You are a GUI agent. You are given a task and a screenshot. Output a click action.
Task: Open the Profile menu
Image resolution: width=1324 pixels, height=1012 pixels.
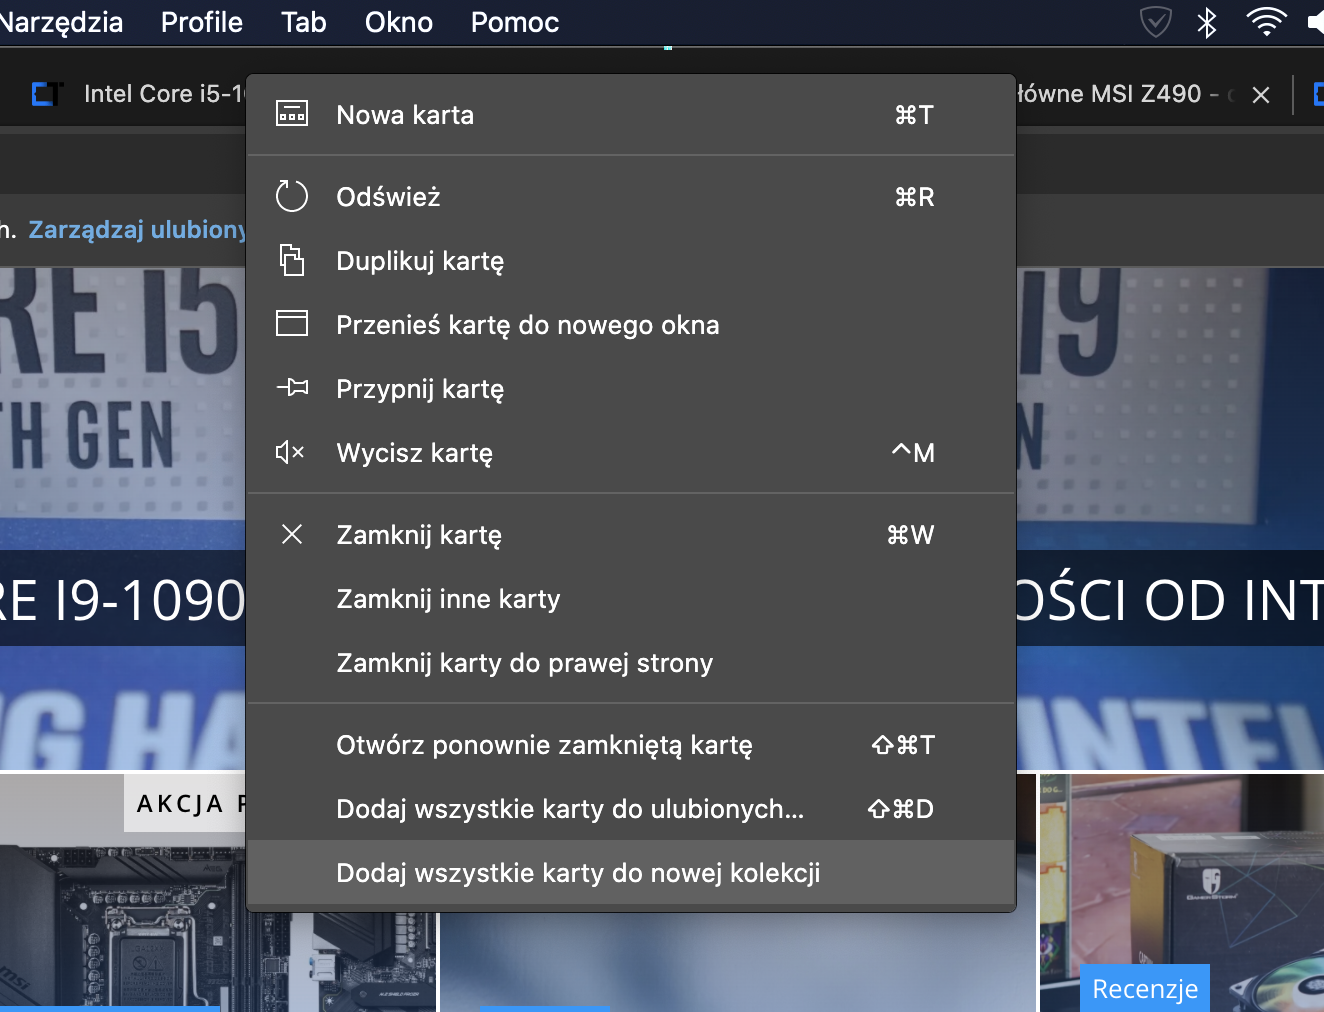pyautogui.click(x=202, y=22)
